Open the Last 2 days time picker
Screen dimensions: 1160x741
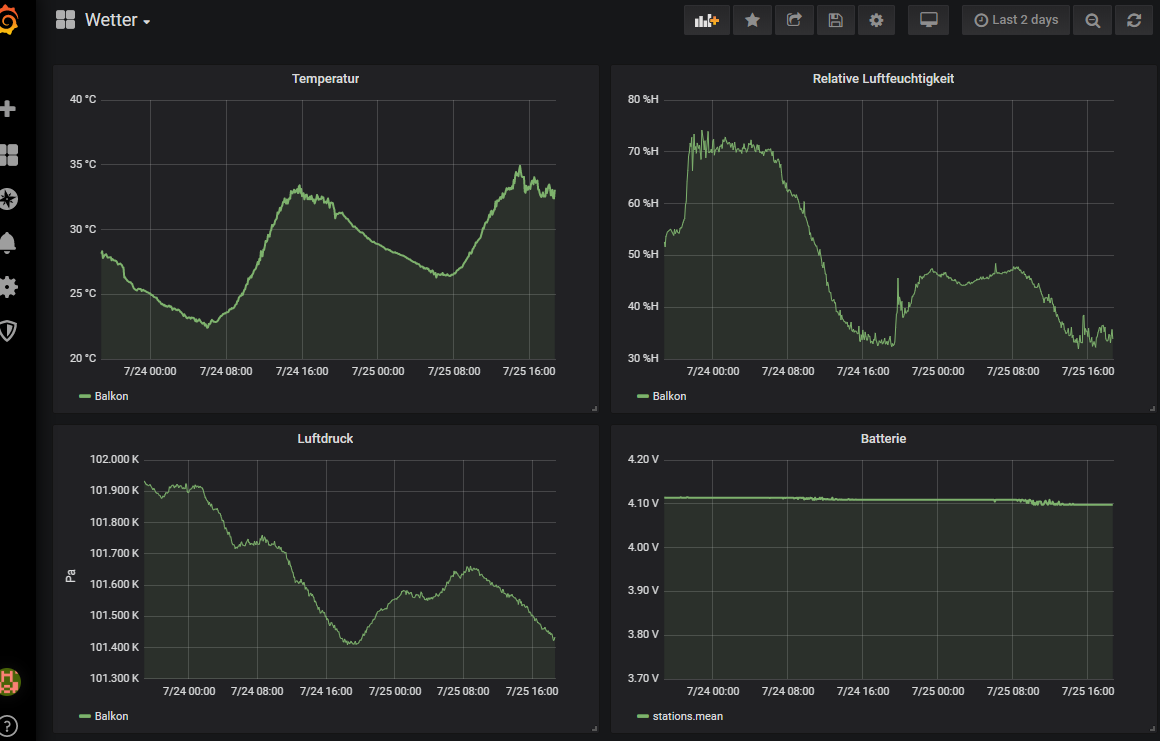1016,21
